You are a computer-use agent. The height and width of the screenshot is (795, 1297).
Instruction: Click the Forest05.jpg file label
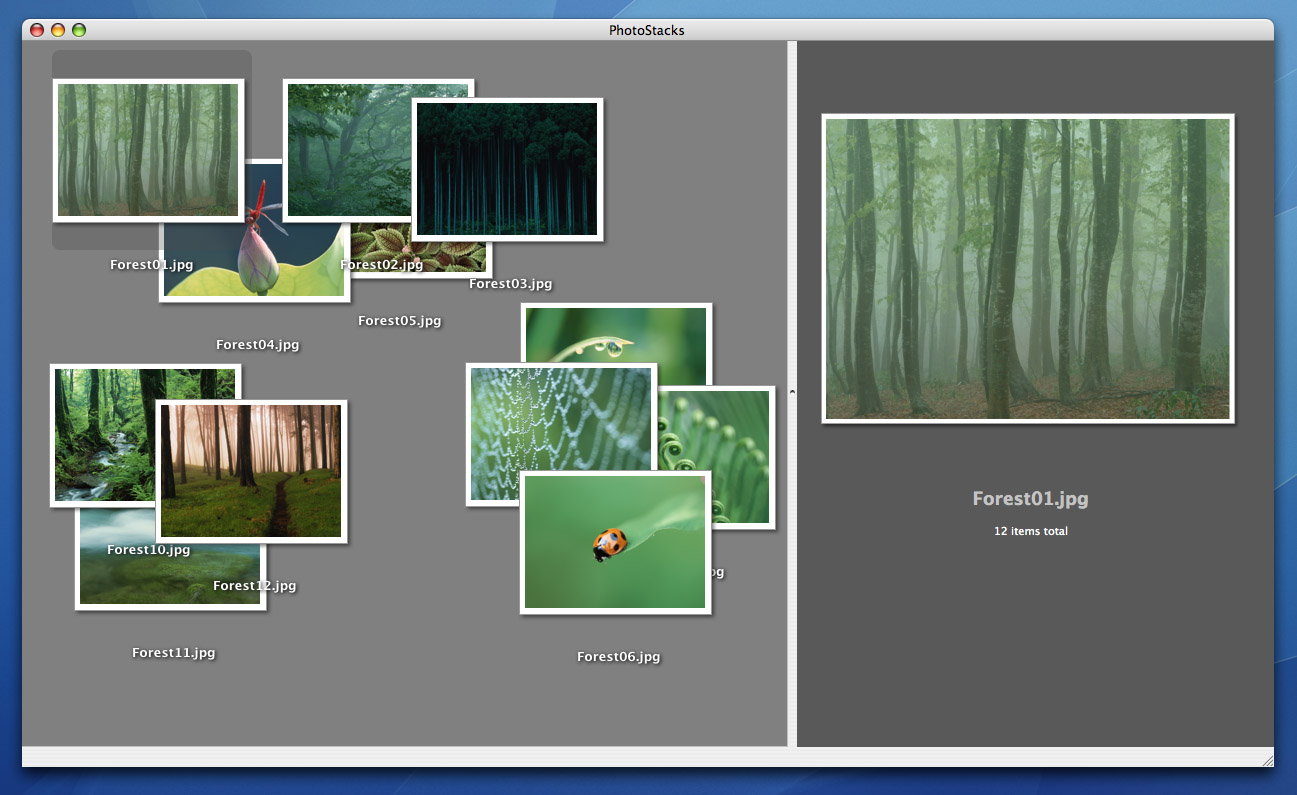(x=400, y=321)
